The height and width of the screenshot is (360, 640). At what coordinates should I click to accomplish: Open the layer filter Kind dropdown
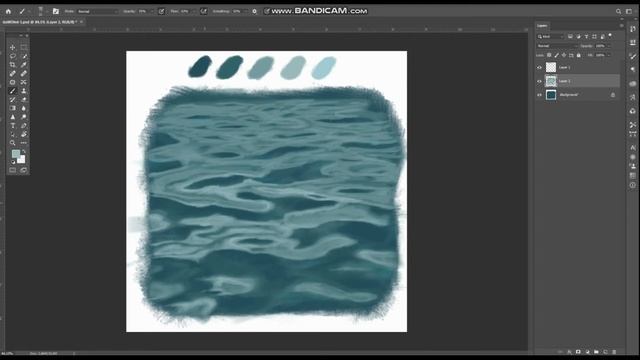[x=550, y=37]
